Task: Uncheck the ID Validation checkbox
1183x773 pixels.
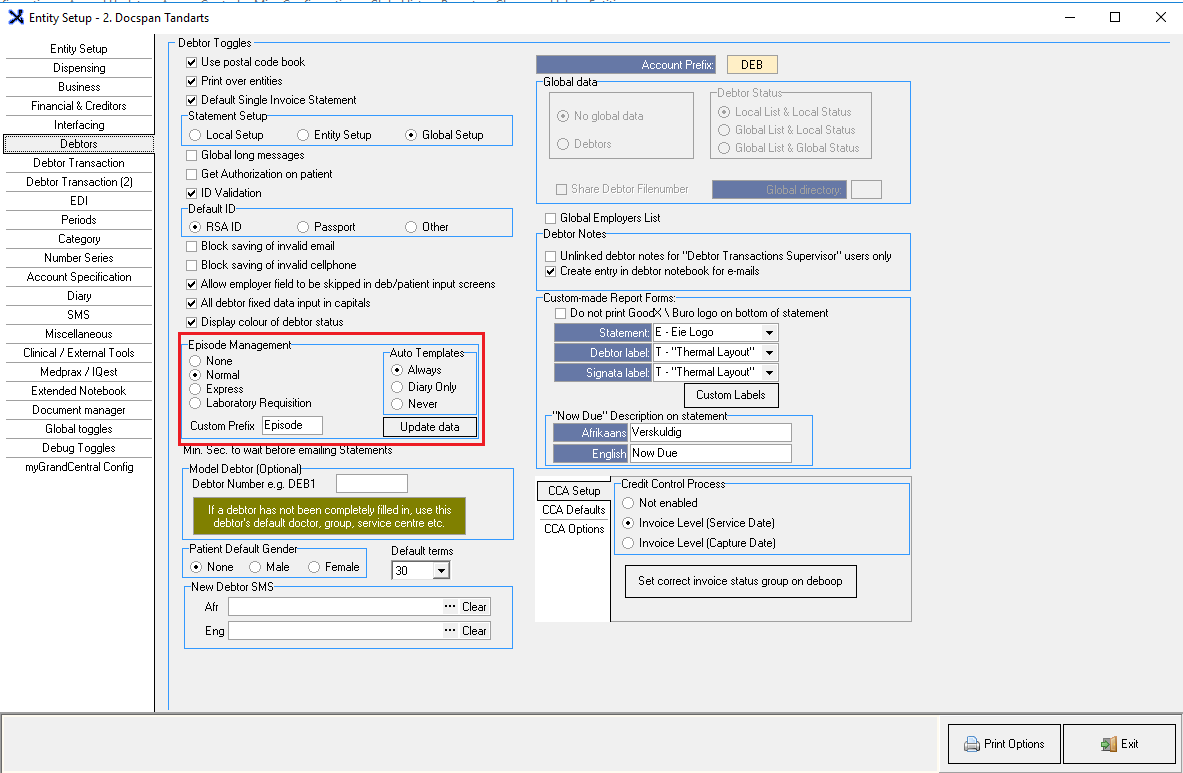Action: tap(192, 193)
